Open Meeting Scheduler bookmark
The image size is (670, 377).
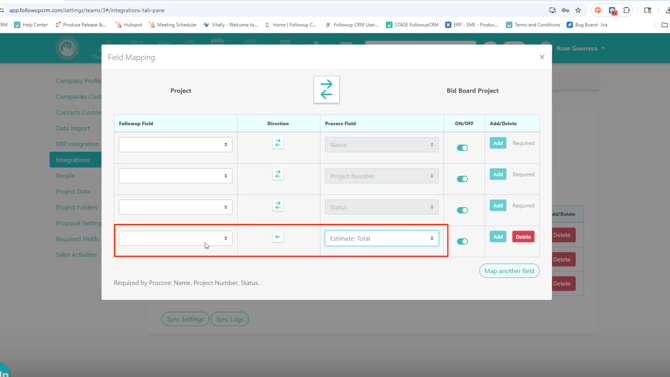[x=173, y=25]
